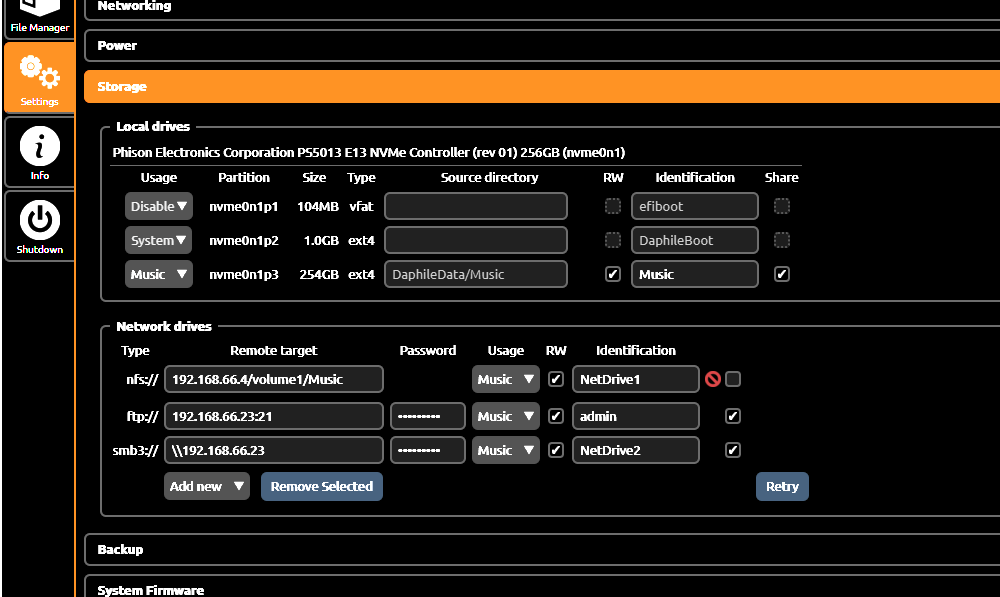Open Usage dropdown for the ftp drive
1000x597 pixels.
click(x=506, y=416)
